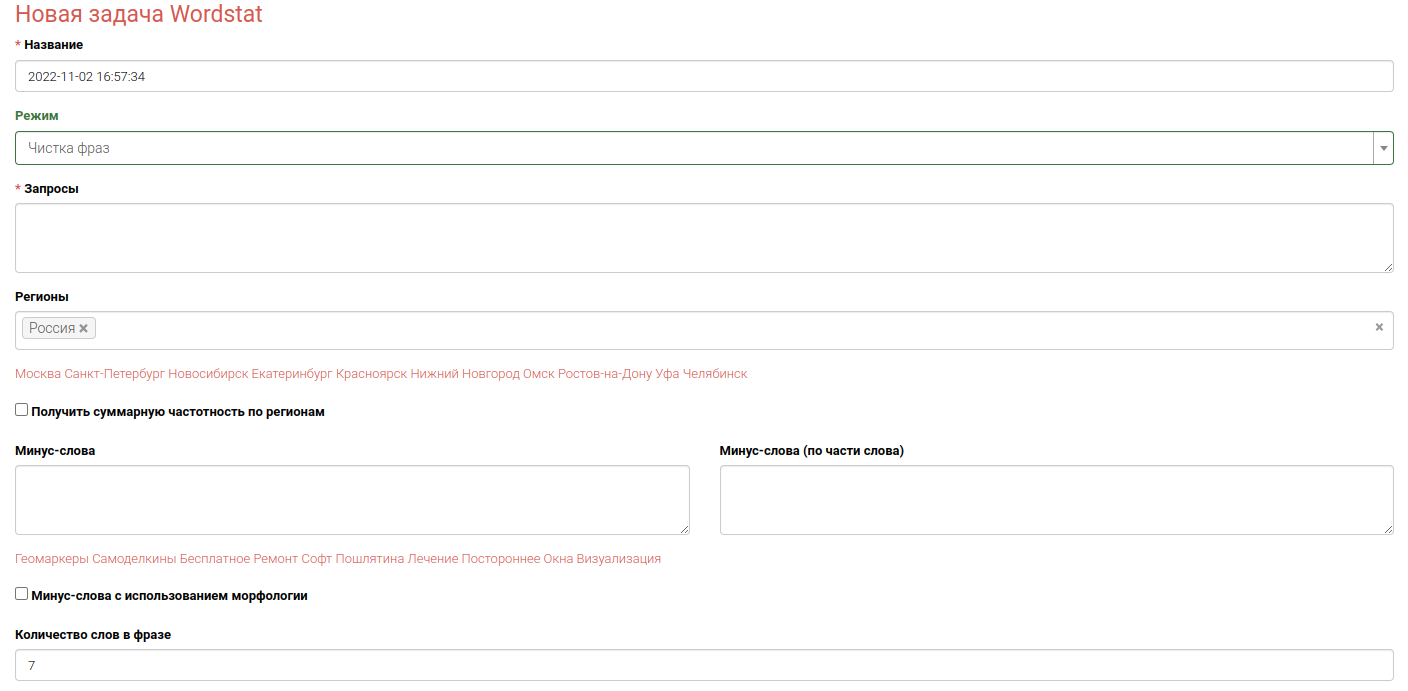1408x691 pixels.
Task: Focus the Запросы text area
Action: click(704, 238)
